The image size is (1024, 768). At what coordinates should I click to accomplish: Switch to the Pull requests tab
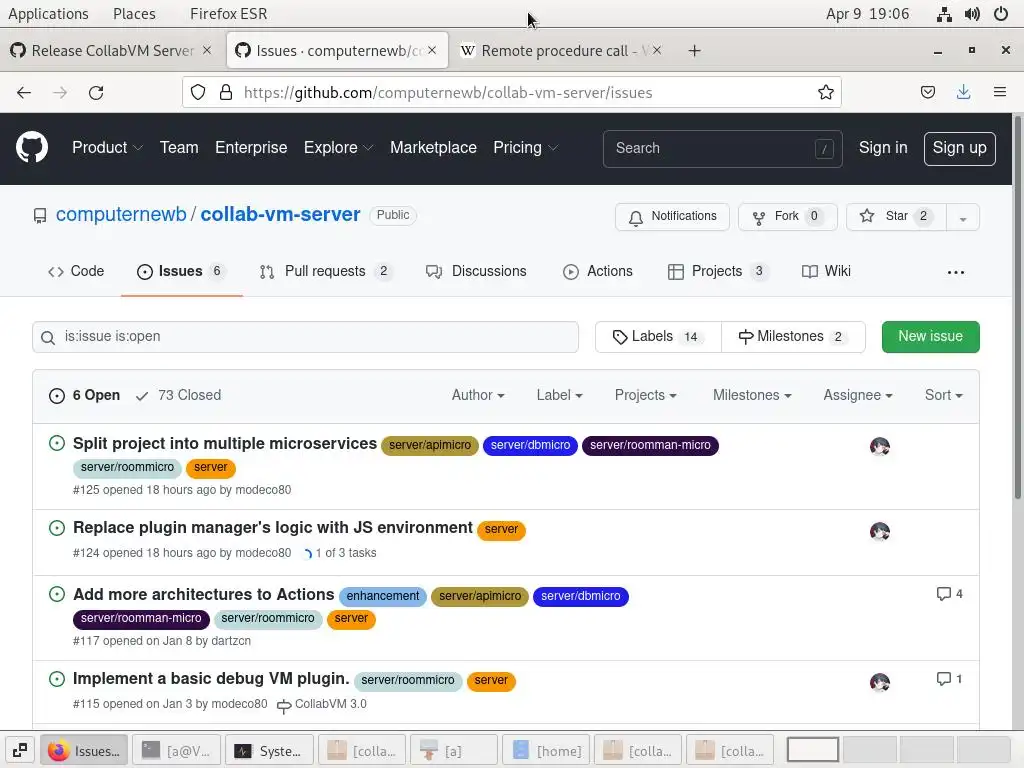click(x=326, y=271)
